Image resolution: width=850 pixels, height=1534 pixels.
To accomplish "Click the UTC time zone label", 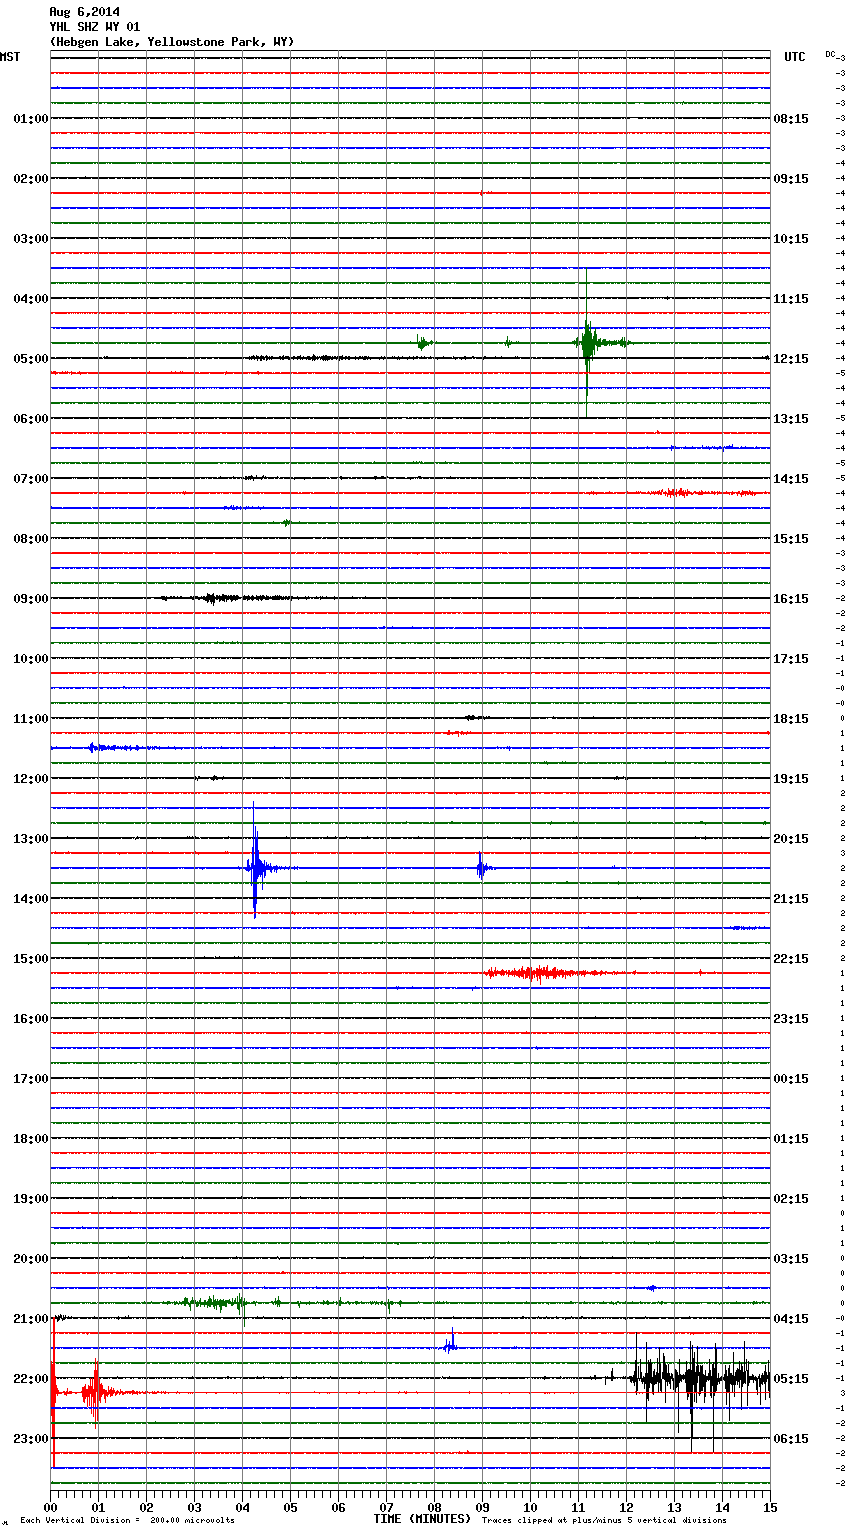I will pyautogui.click(x=795, y=57).
